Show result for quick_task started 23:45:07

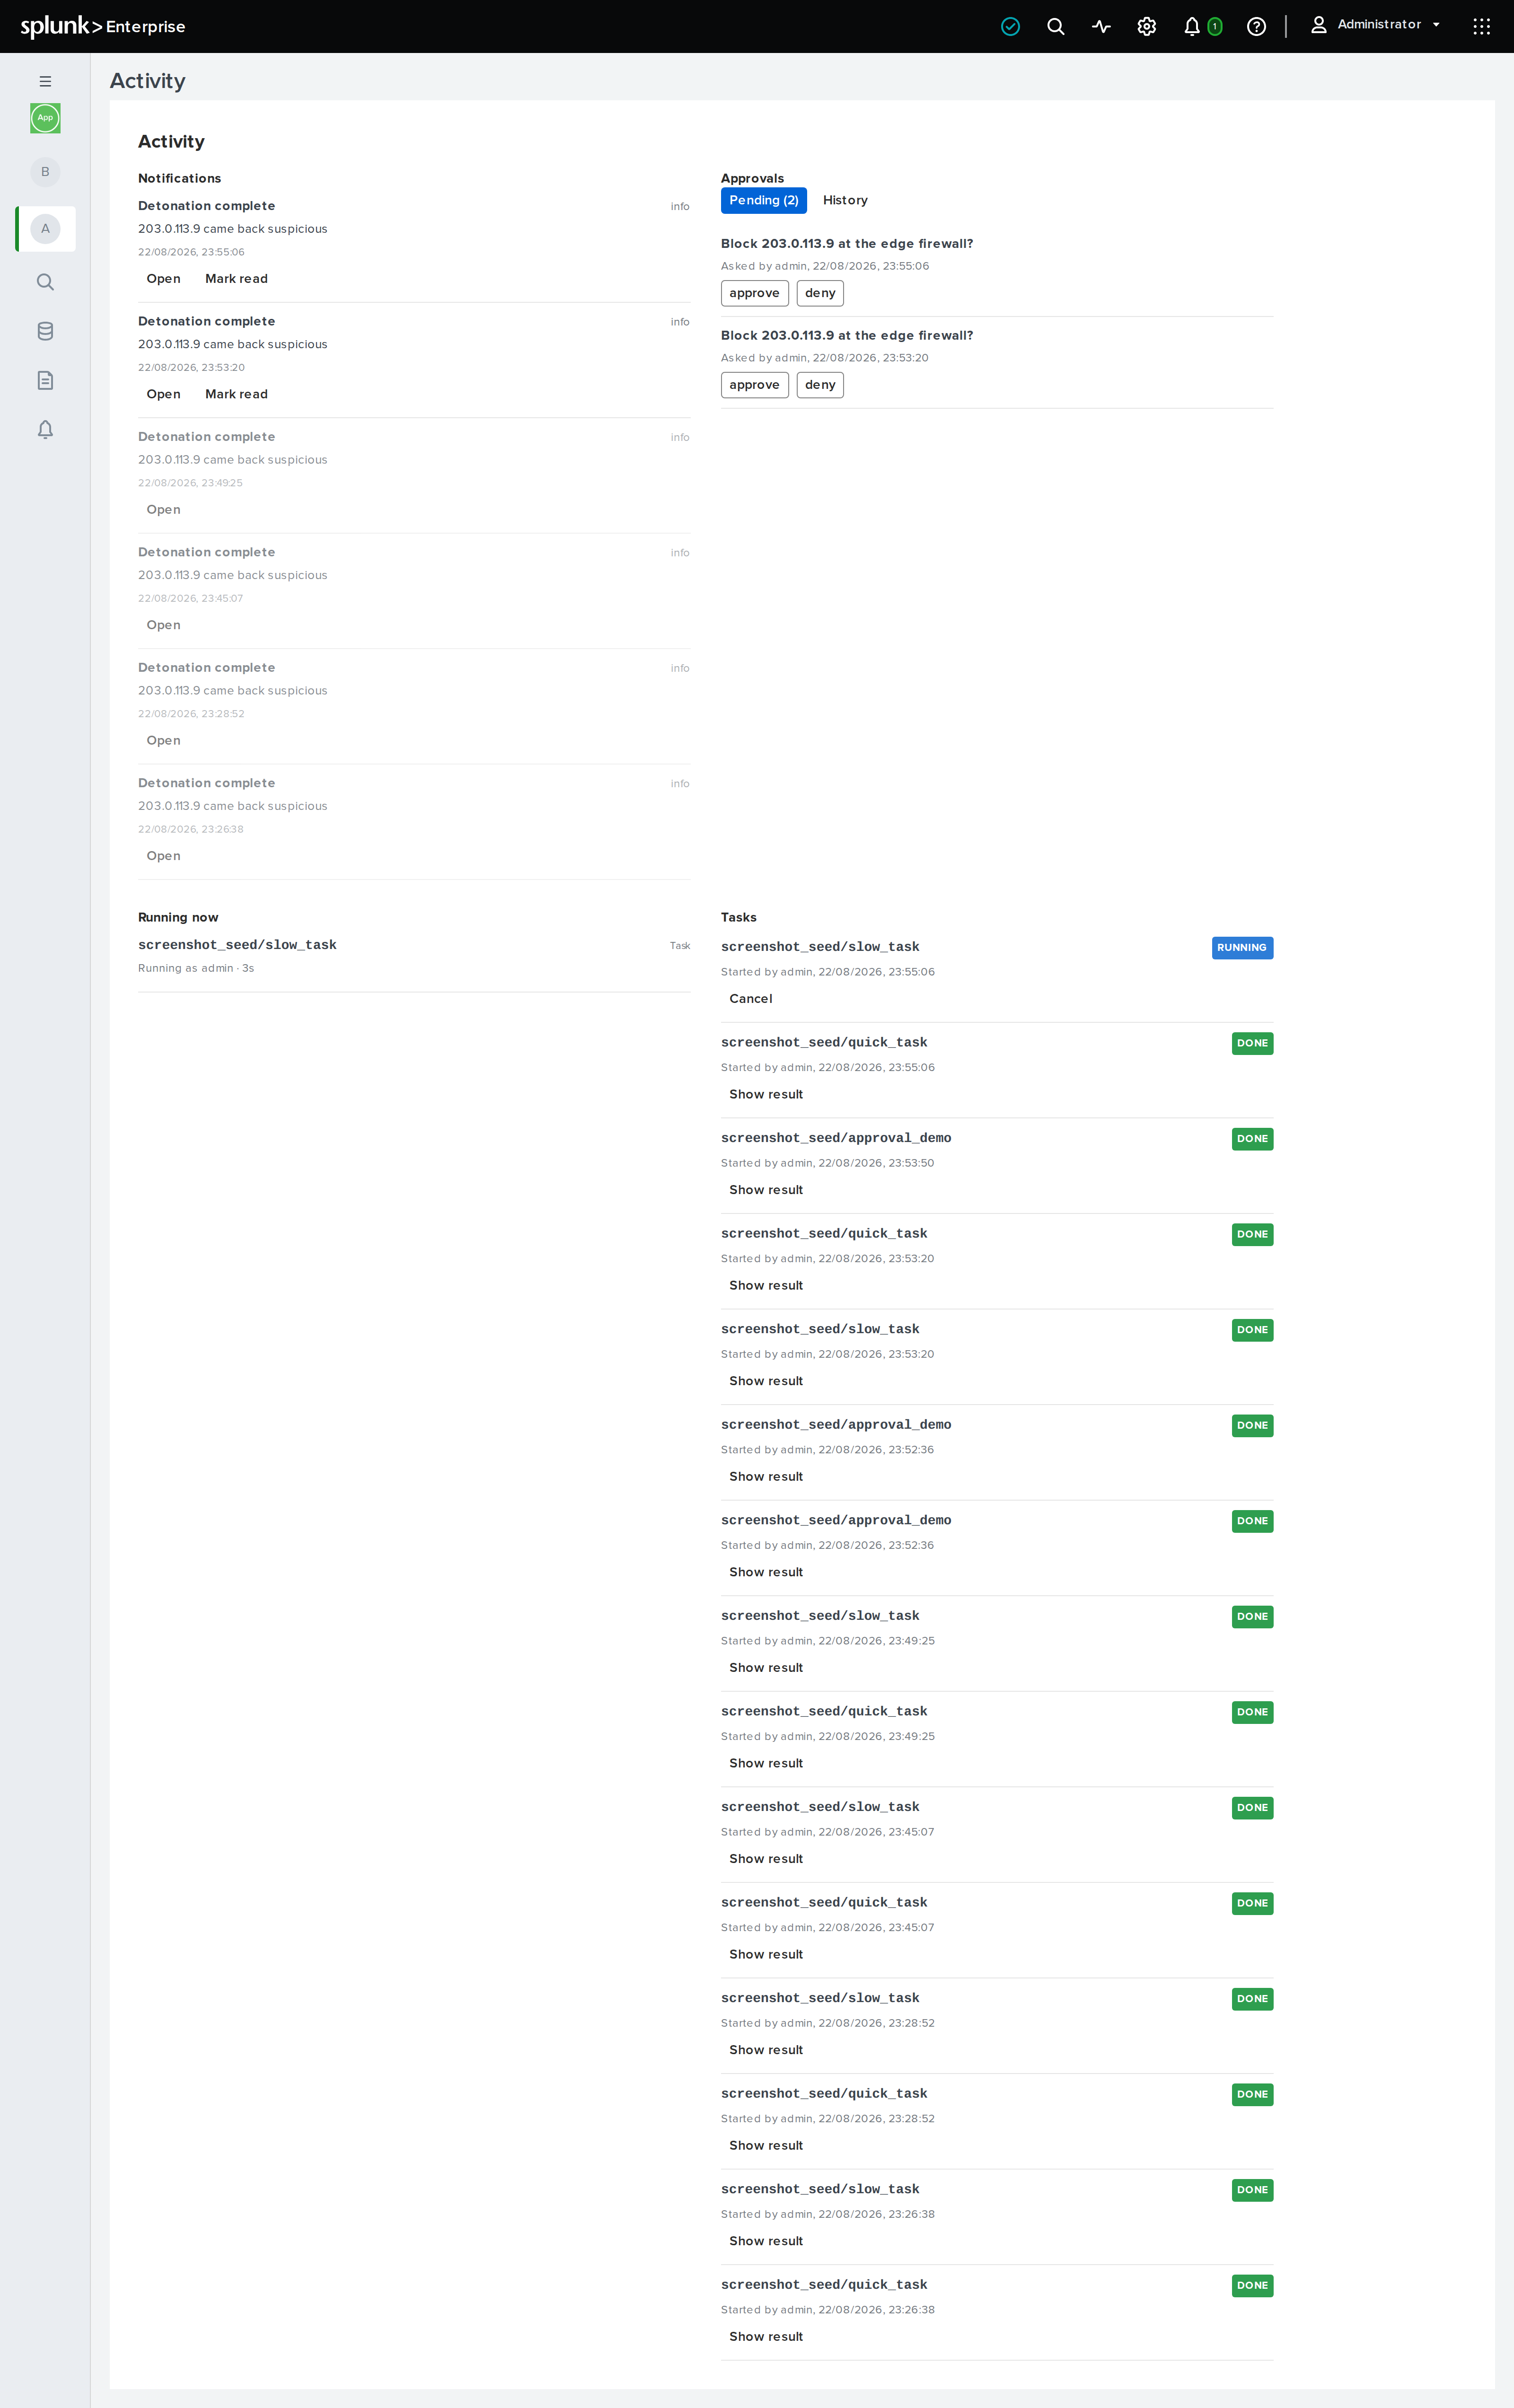766,1954
